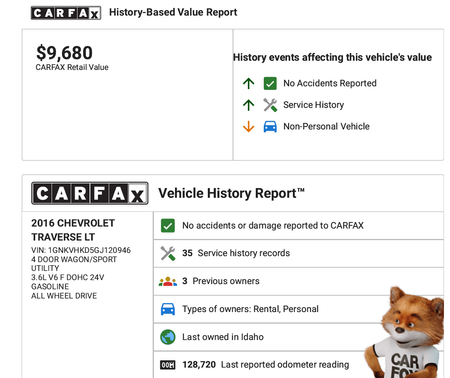Click the 35 Service history records row

(x=298, y=253)
